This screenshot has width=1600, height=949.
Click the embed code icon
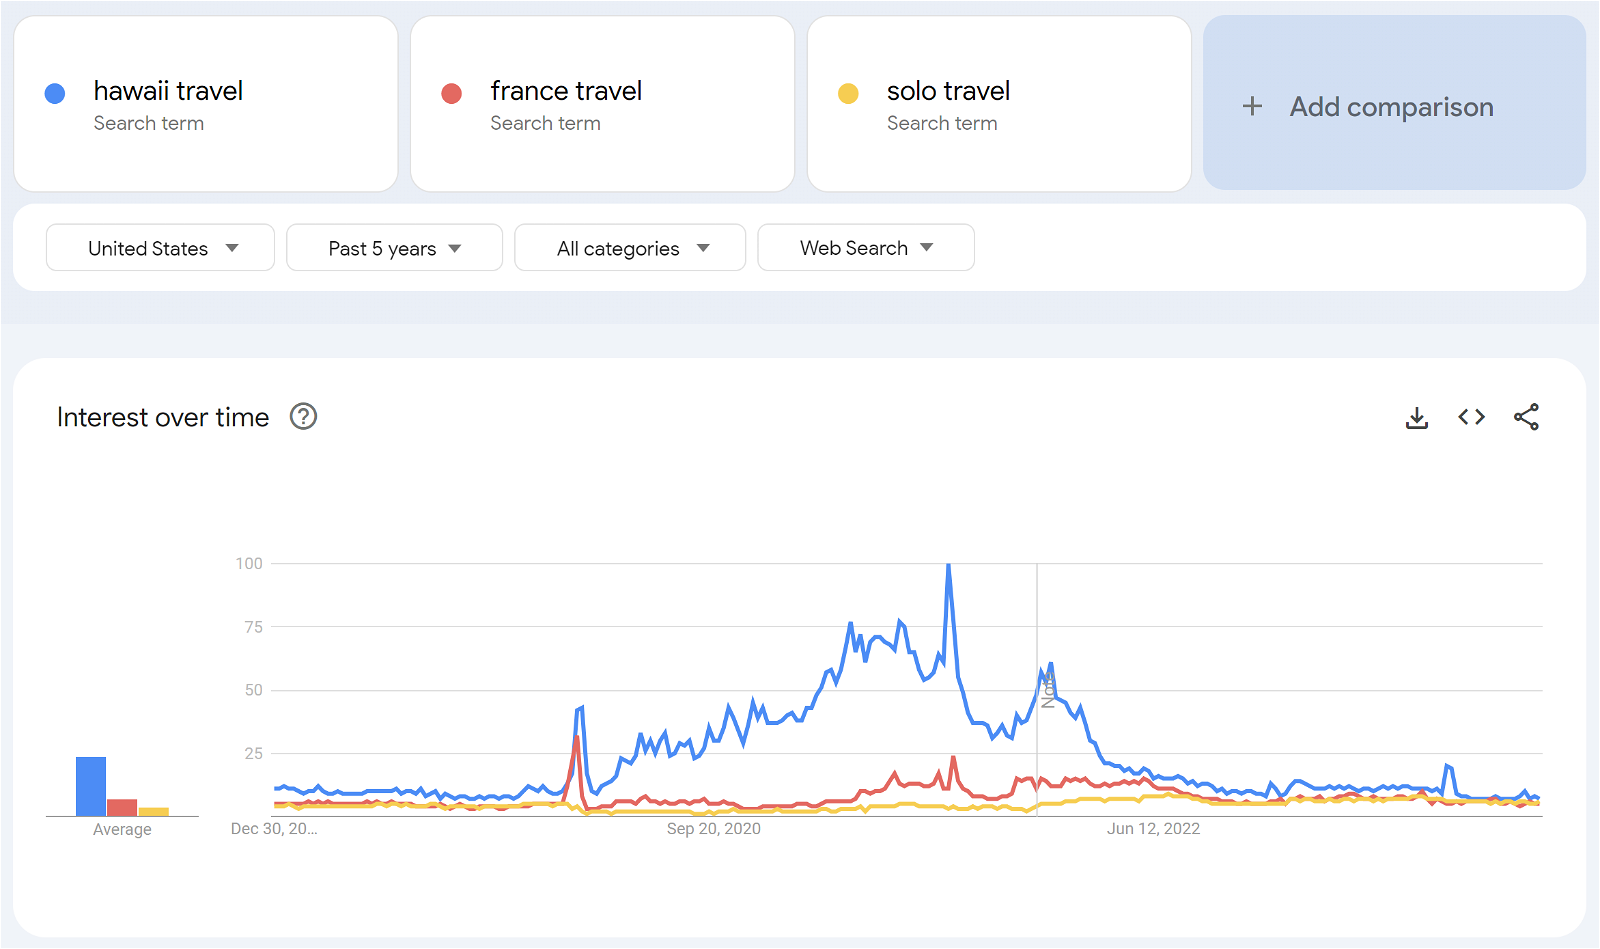tap(1471, 417)
